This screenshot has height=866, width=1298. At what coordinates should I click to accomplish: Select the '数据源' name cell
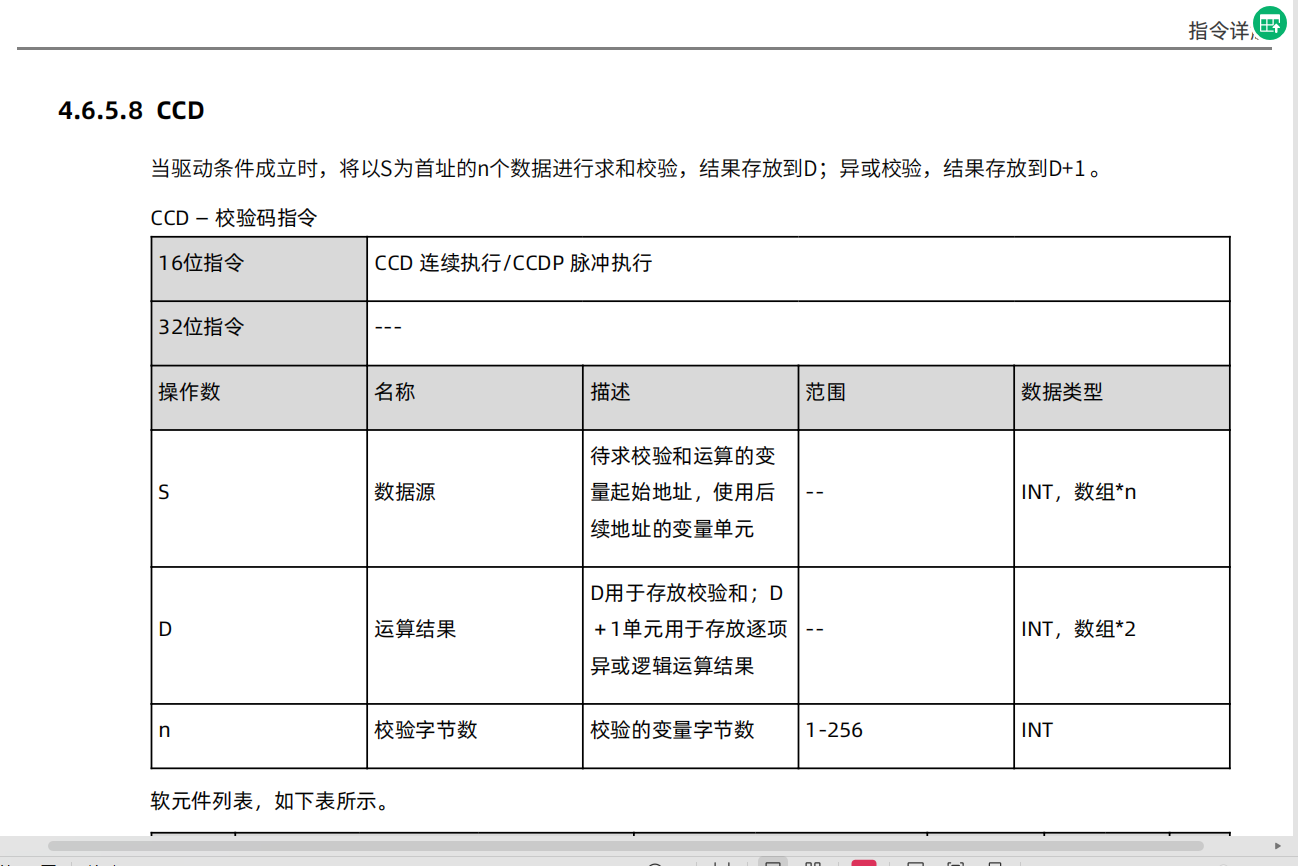(405, 492)
